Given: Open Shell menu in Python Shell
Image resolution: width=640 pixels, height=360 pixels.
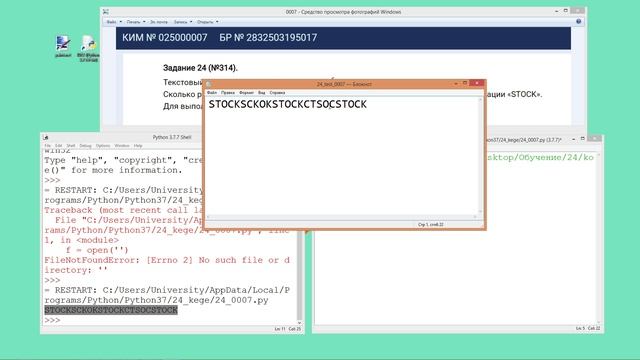Looking at the screenshot, I should coord(71,146).
